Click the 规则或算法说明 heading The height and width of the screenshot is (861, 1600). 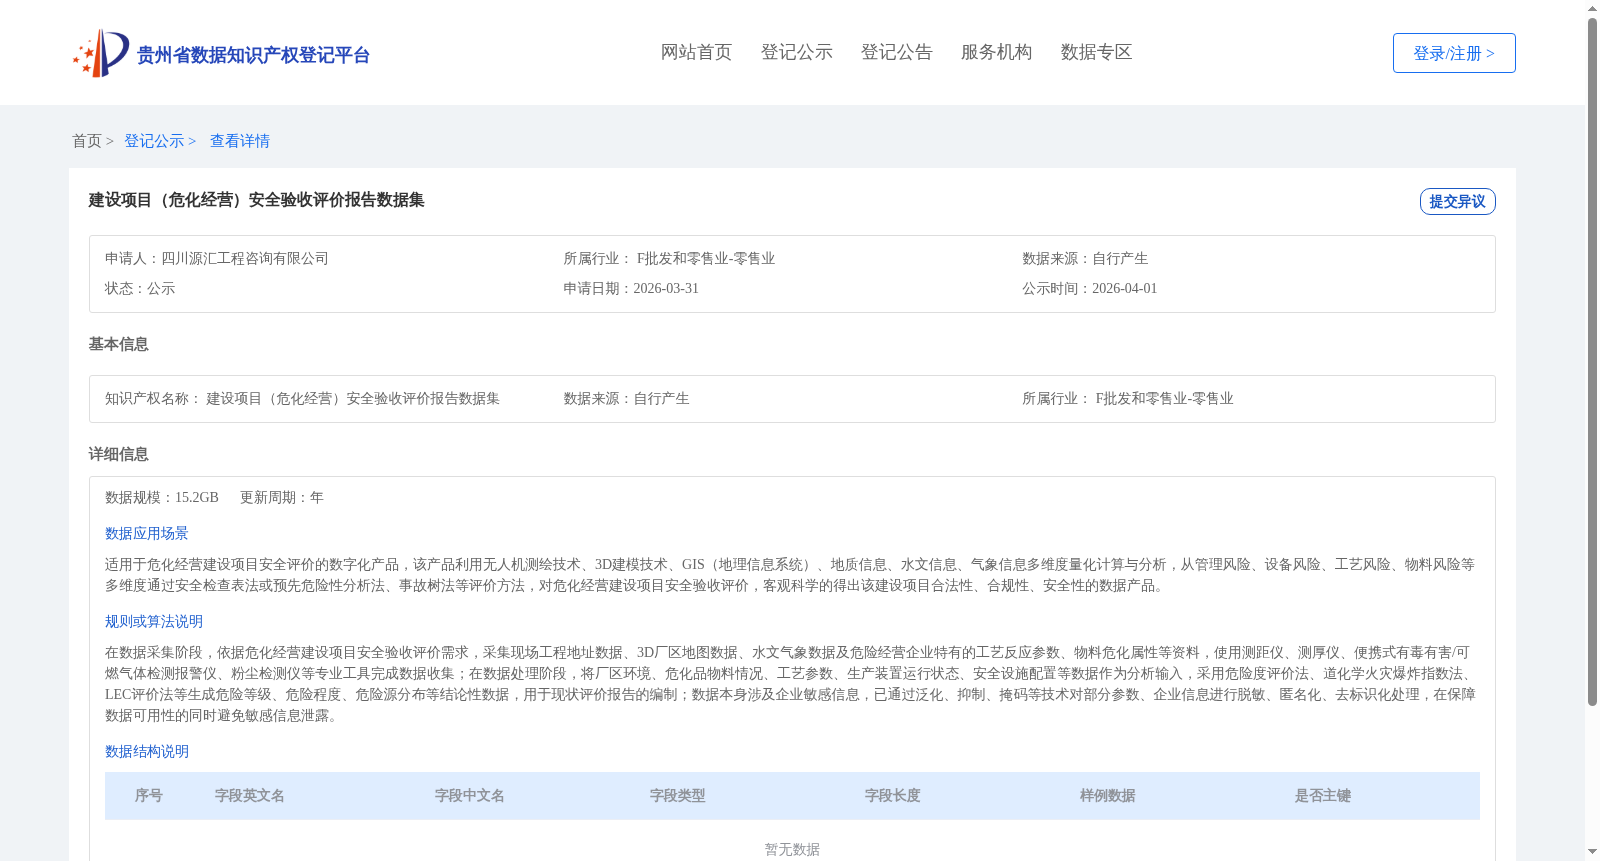coord(154,621)
